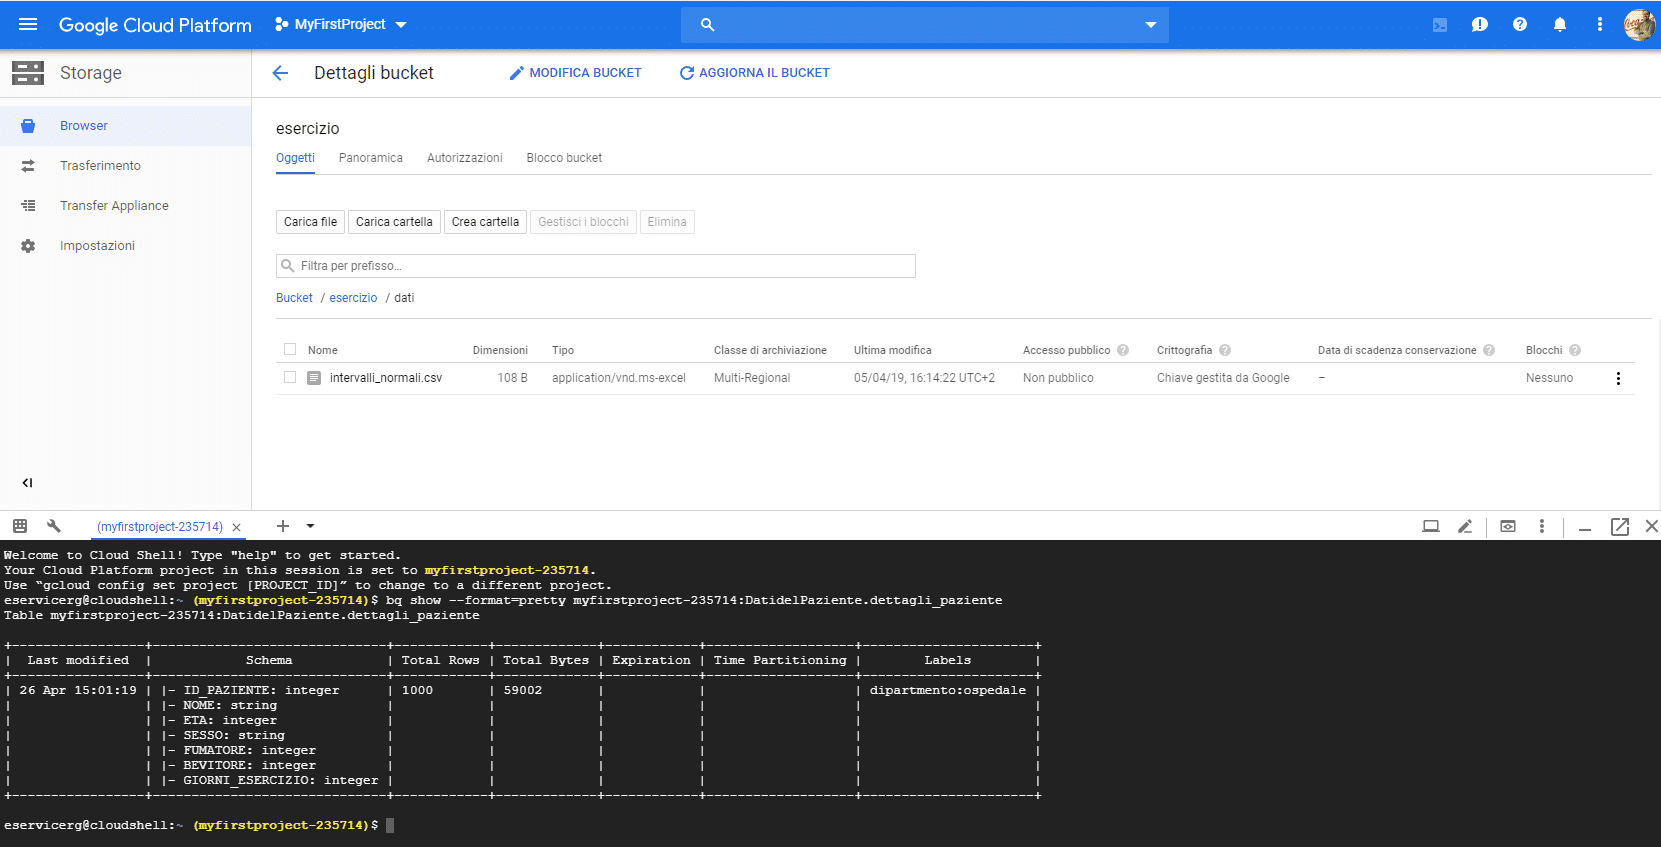The width and height of the screenshot is (1661, 847).
Task: Click the Classe di archiviazione column header
Action: click(770, 350)
